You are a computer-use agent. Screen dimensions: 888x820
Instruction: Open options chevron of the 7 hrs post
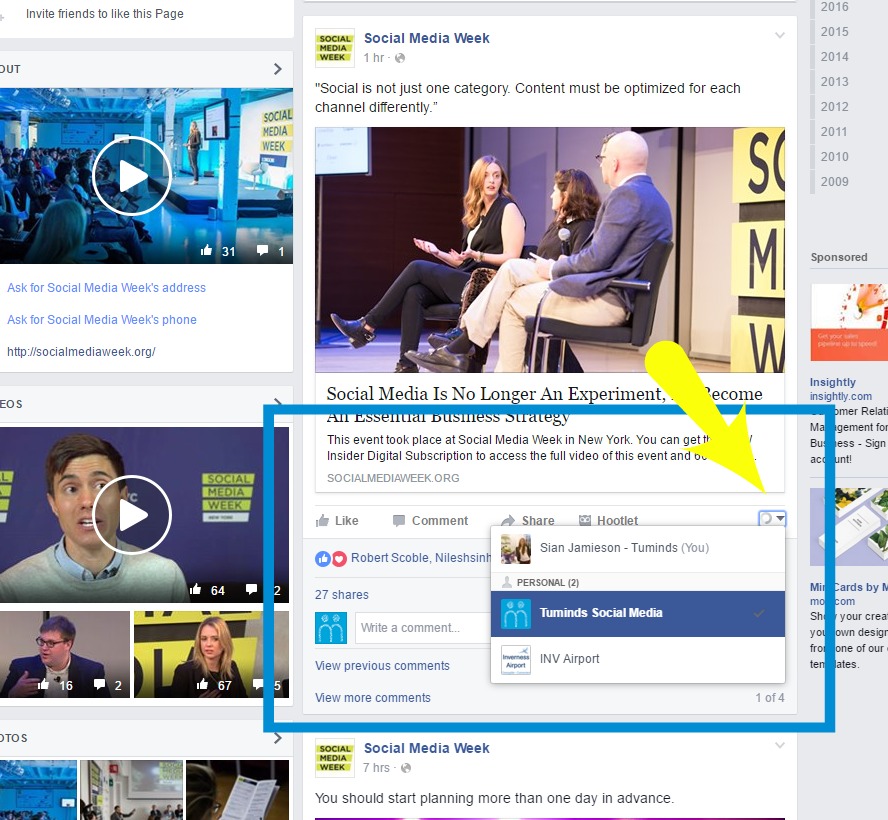click(780, 745)
